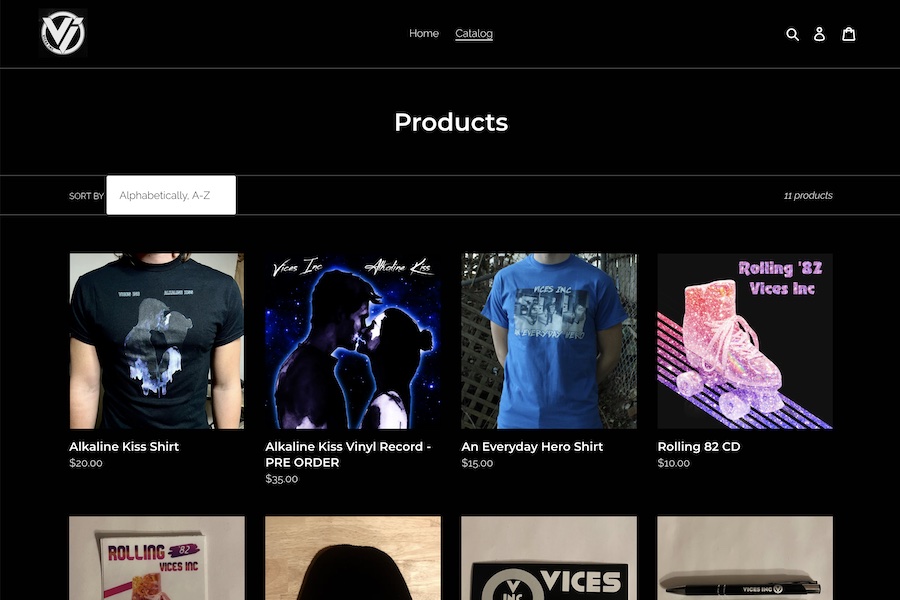
Task: Click the Vices Inc store logo
Action: pos(61,32)
